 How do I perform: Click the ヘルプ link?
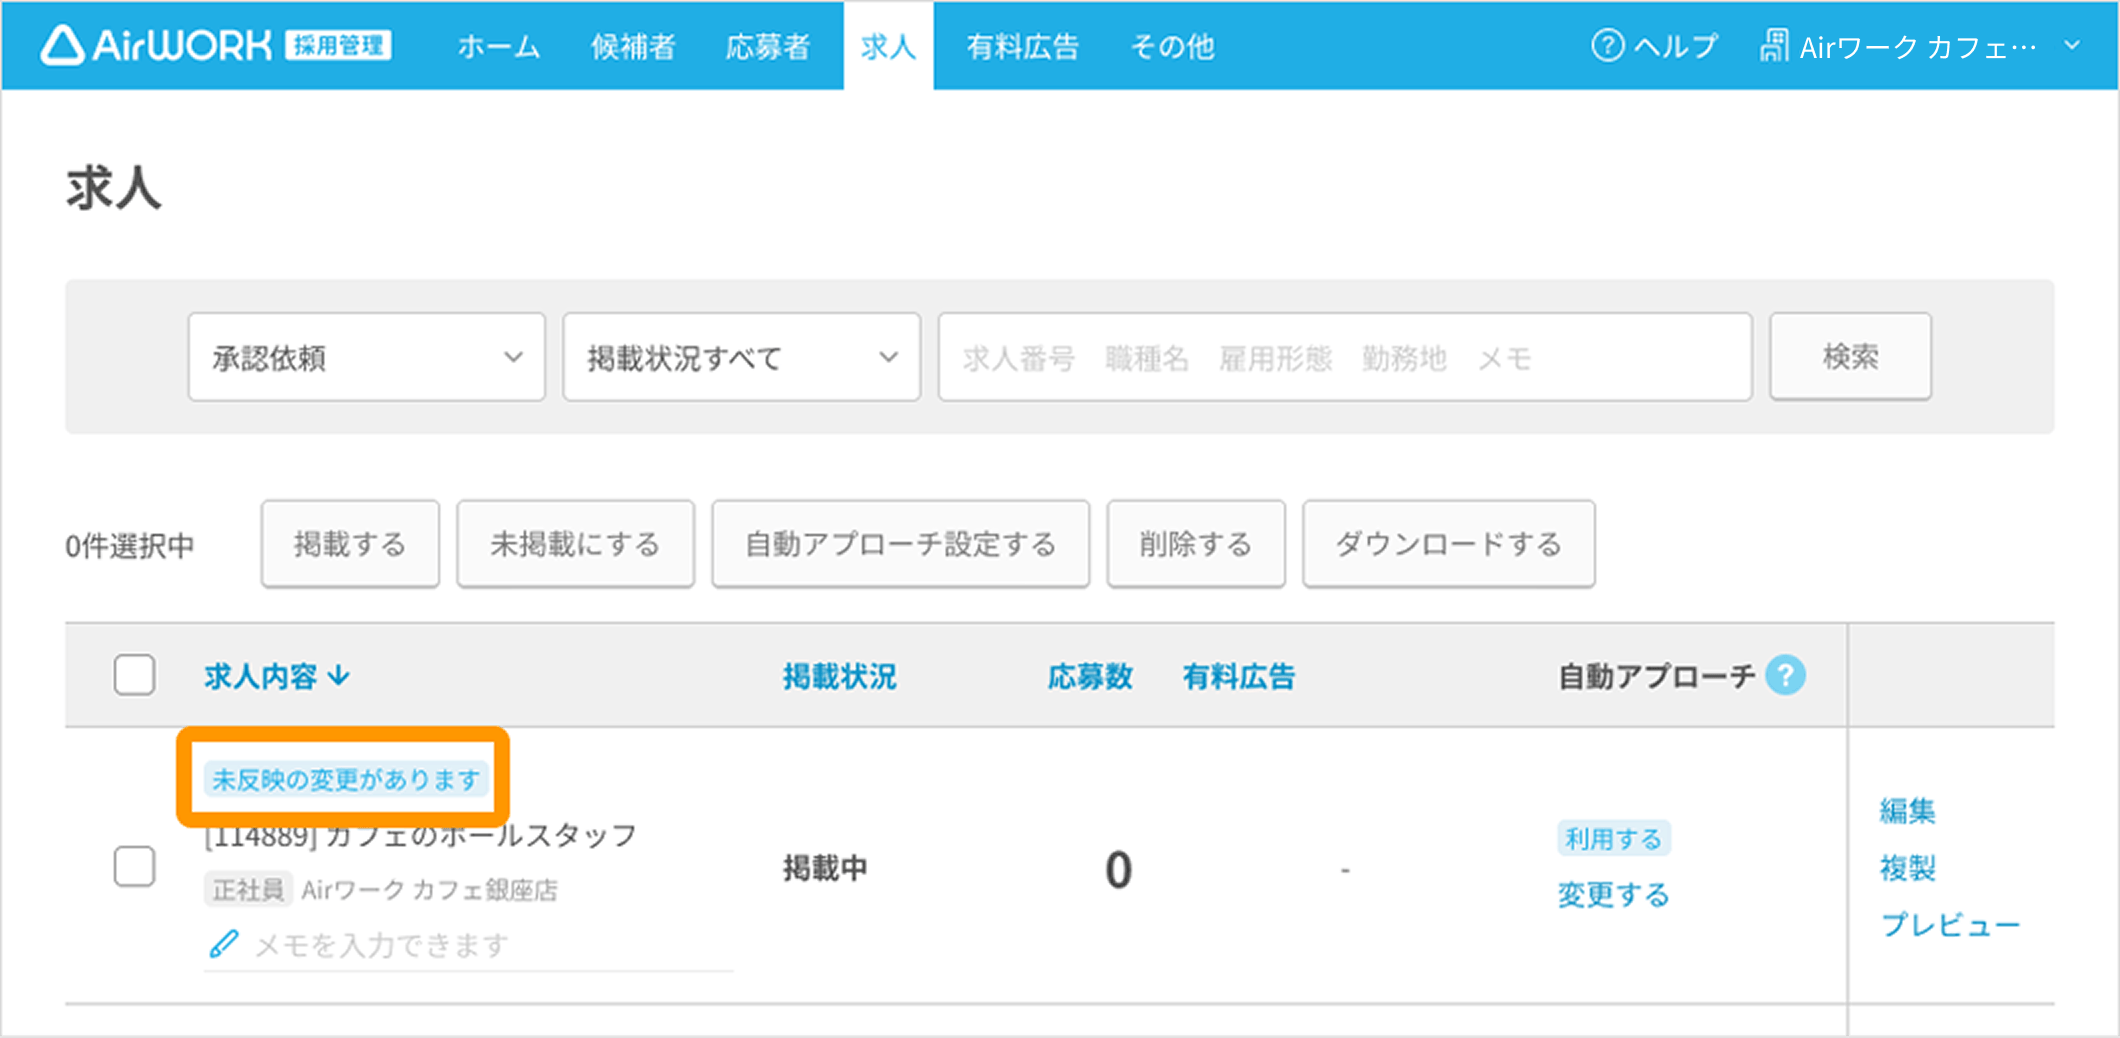(1675, 46)
